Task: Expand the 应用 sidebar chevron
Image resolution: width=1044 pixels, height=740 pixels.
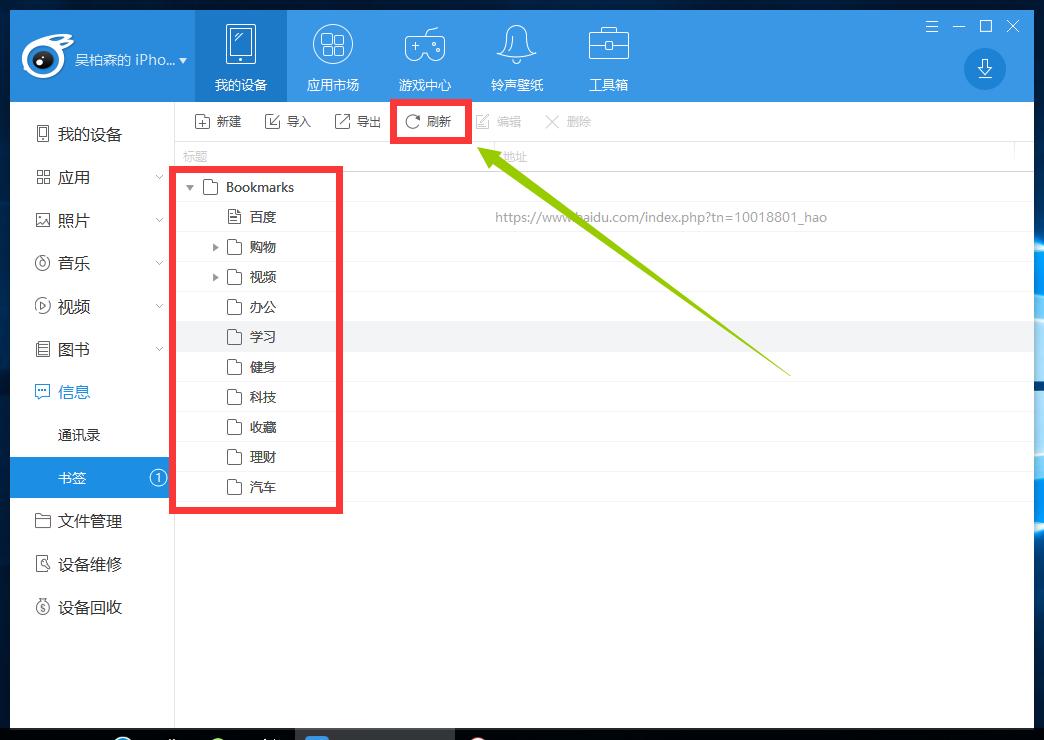Action: [x=159, y=177]
